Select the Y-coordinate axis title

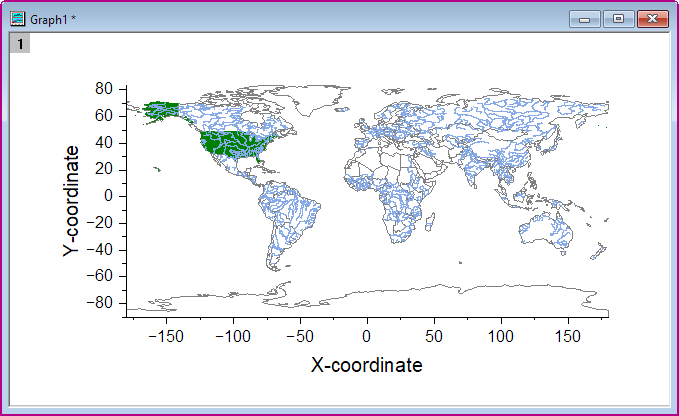tap(72, 201)
